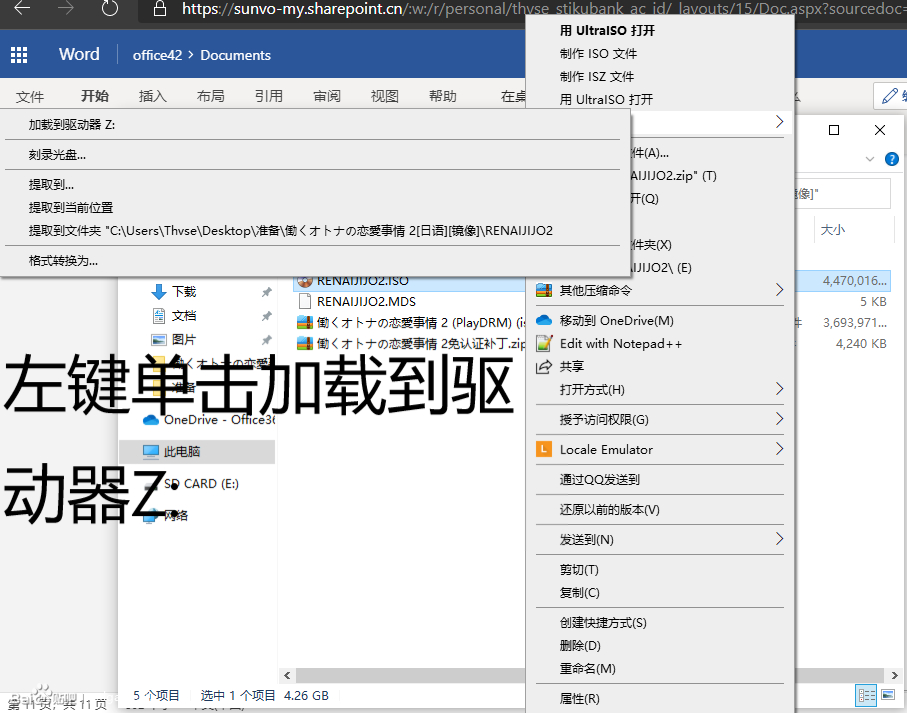
Task: Expand the 其他压缩命令 submenu
Action: [779, 290]
